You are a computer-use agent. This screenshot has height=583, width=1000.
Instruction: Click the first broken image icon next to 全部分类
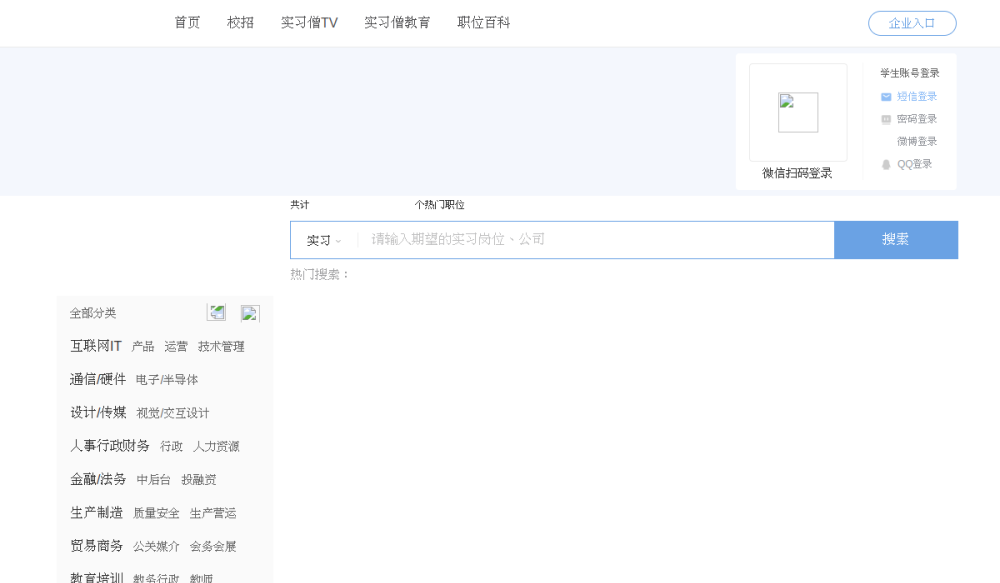pyautogui.click(x=217, y=313)
